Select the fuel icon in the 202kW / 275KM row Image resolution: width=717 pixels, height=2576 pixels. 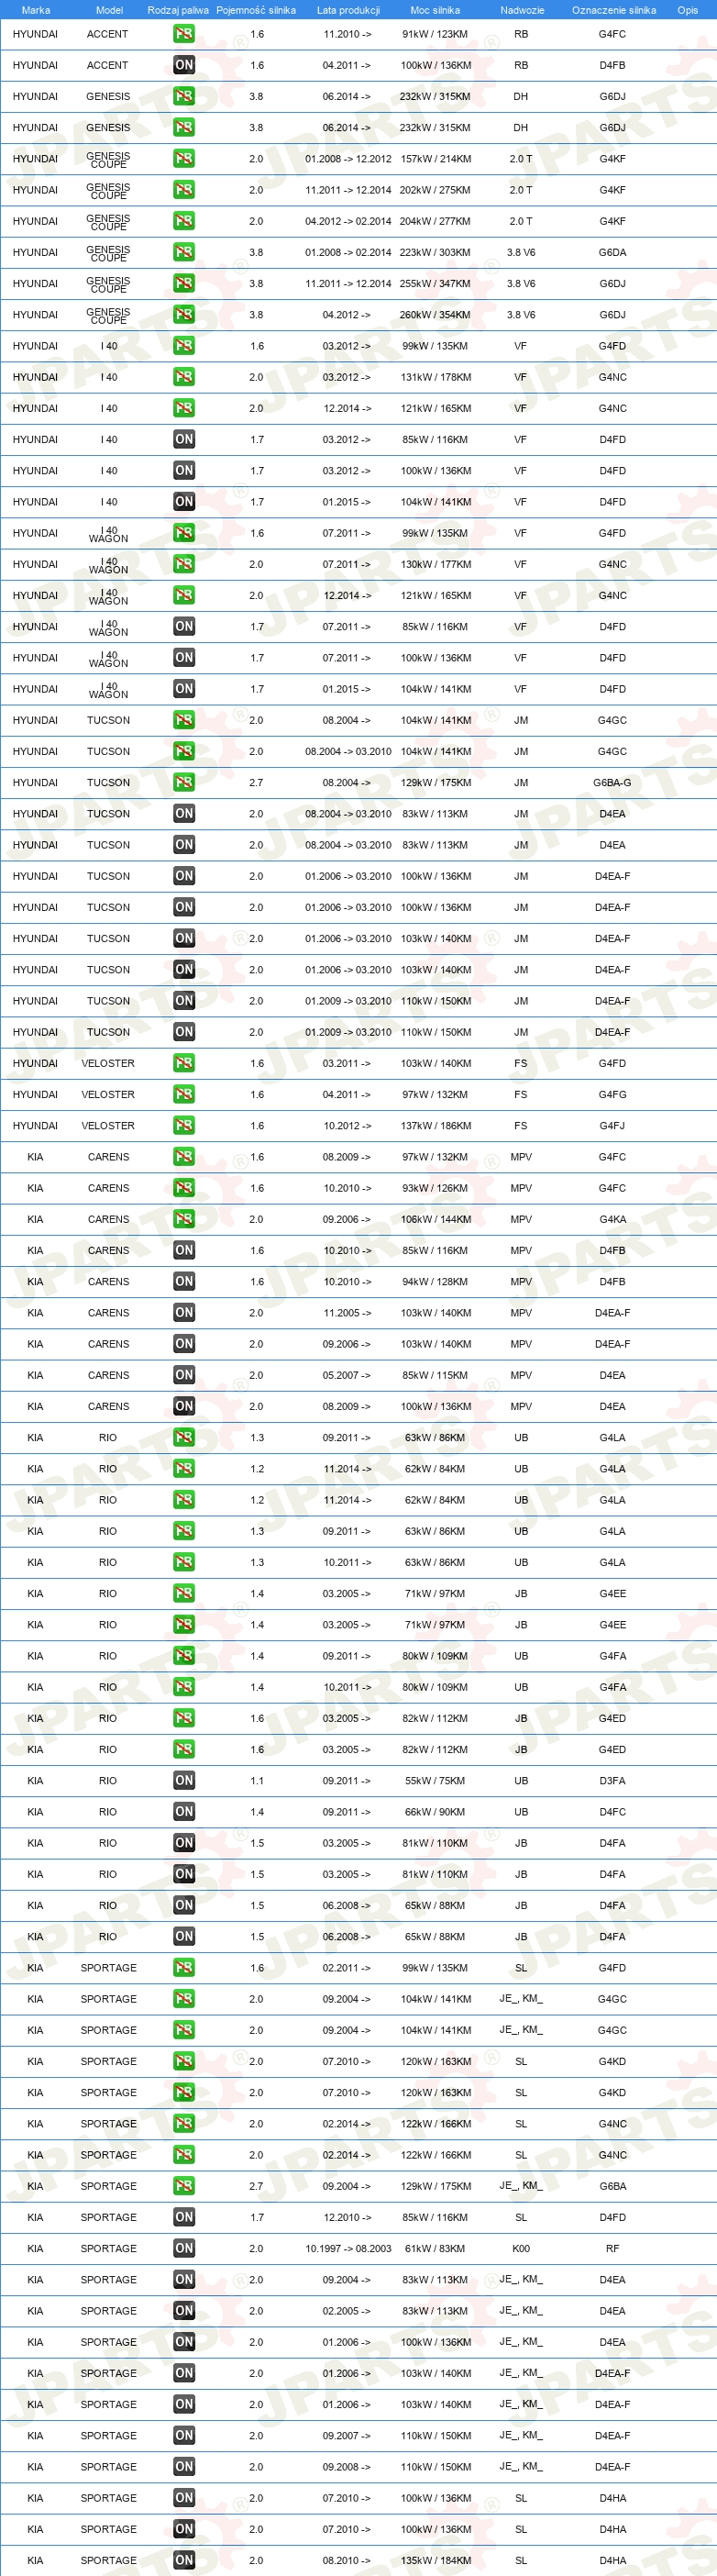(x=184, y=190)
